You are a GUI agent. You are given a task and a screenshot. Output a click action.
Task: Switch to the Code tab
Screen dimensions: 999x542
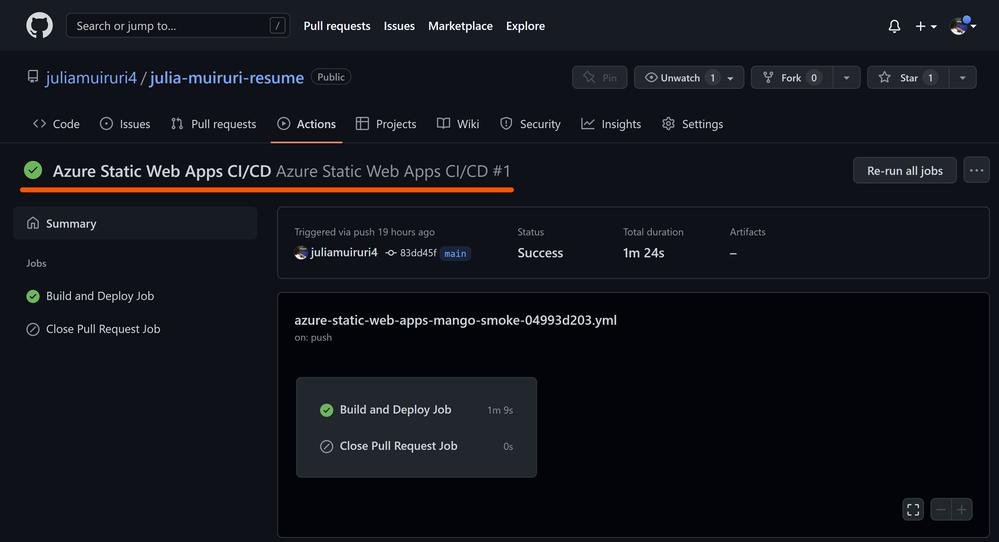56,124
